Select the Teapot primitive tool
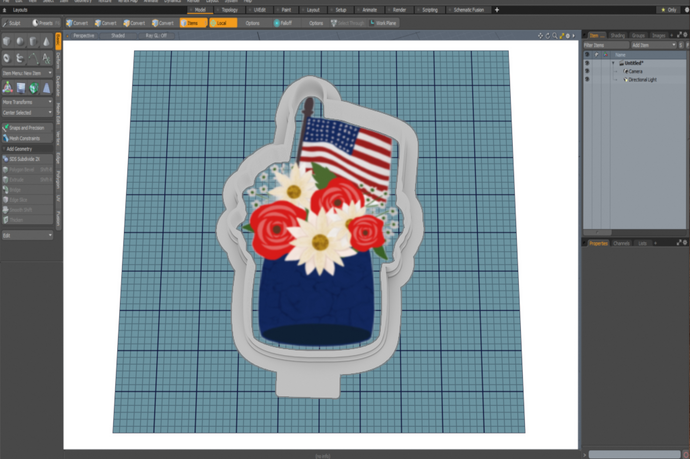Viewport: 690px width, 459px height. 20,58
